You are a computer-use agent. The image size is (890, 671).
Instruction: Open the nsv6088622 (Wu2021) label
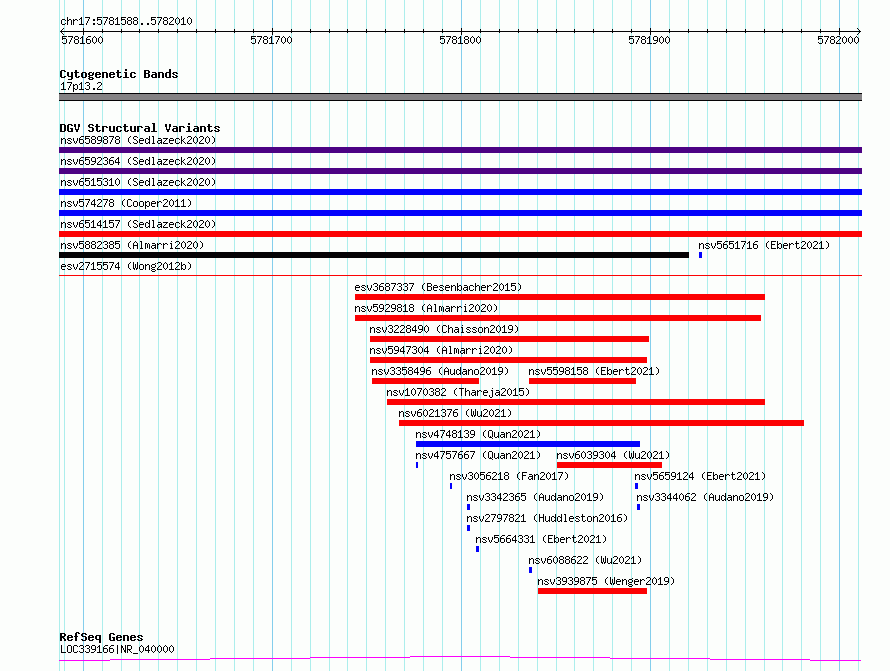(585, 560)
